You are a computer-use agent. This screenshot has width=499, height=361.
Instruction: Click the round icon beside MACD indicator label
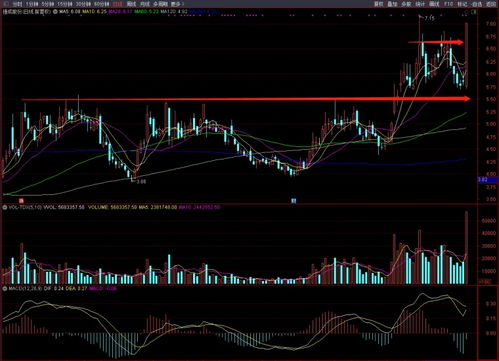coord(5,288)
